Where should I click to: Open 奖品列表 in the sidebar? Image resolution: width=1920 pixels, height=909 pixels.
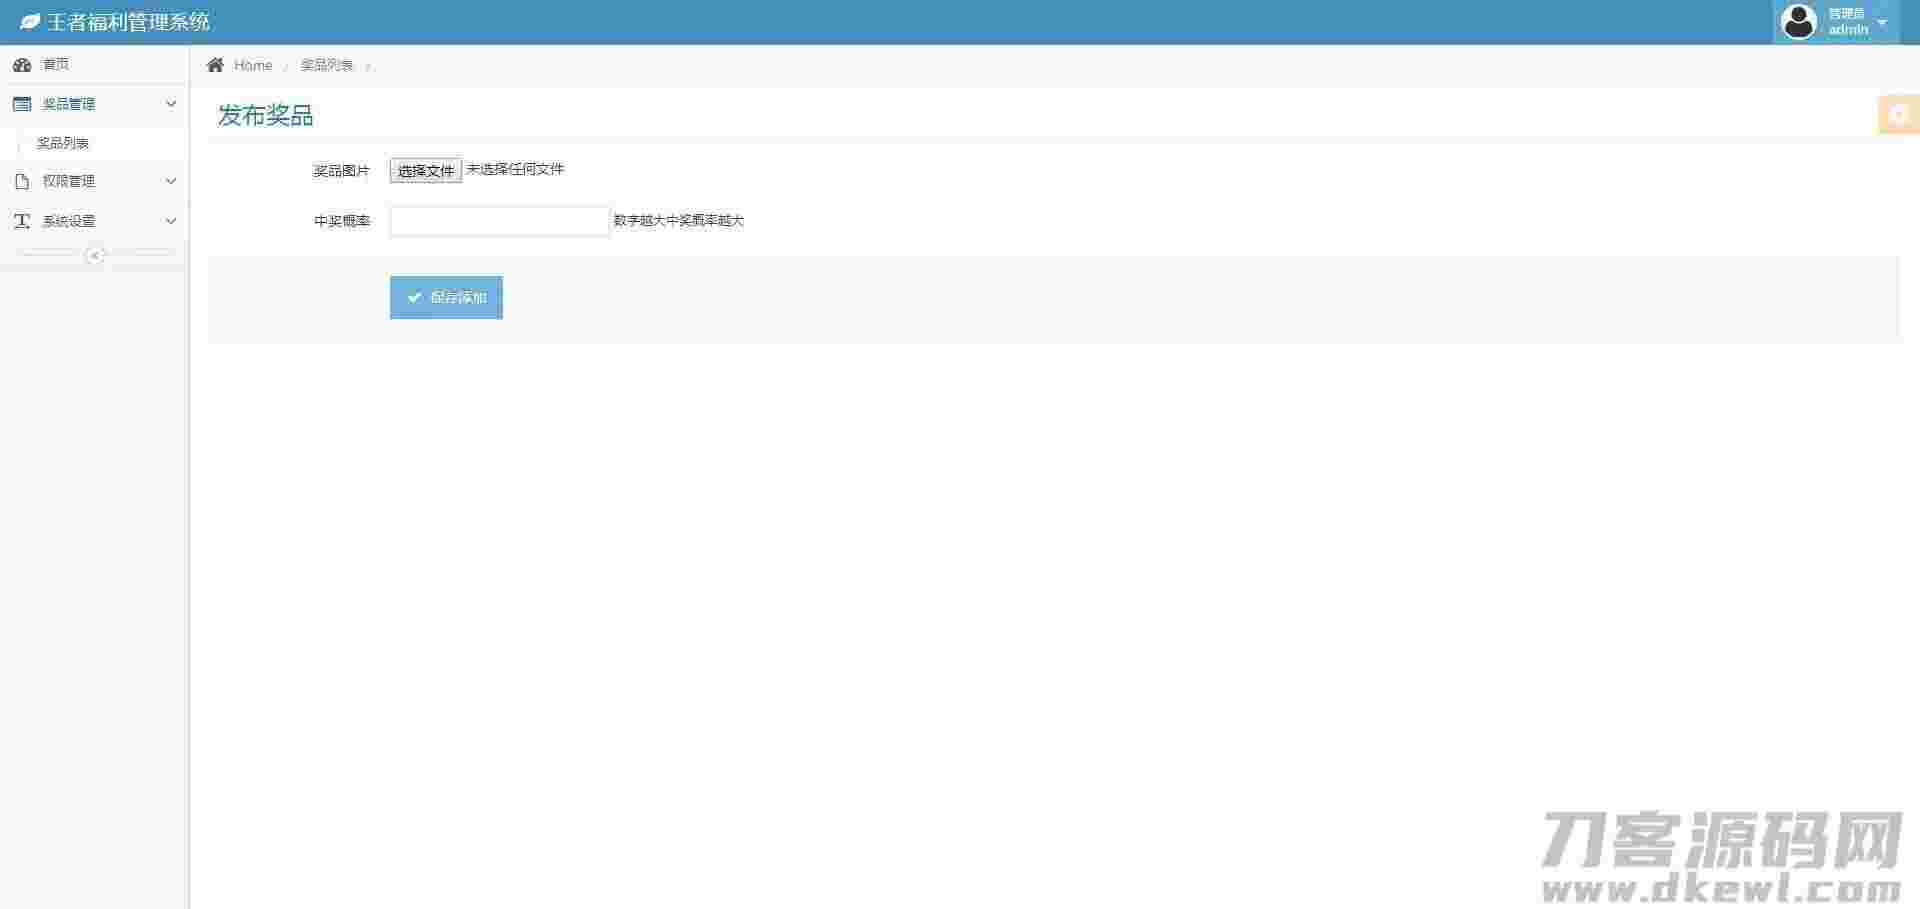(63, 143)
